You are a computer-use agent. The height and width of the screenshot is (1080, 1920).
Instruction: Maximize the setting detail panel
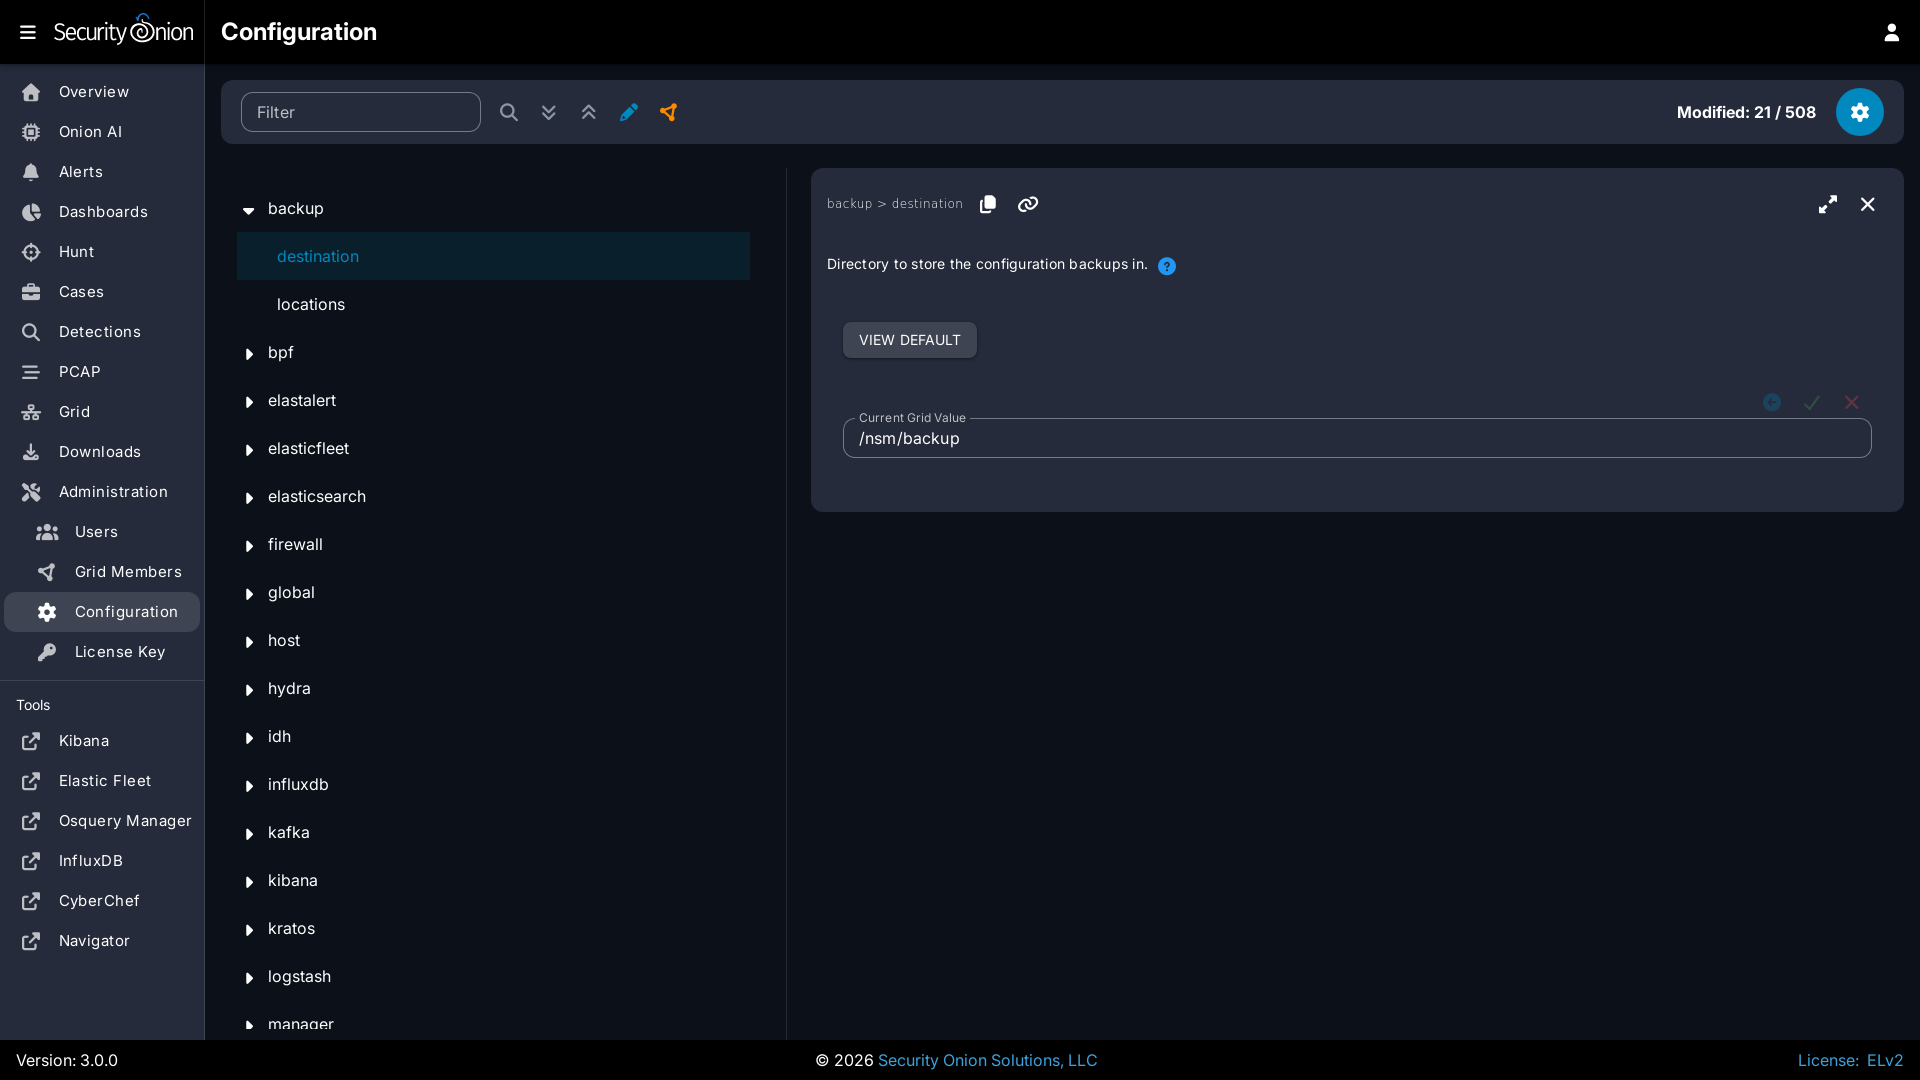click(1827, 204)
